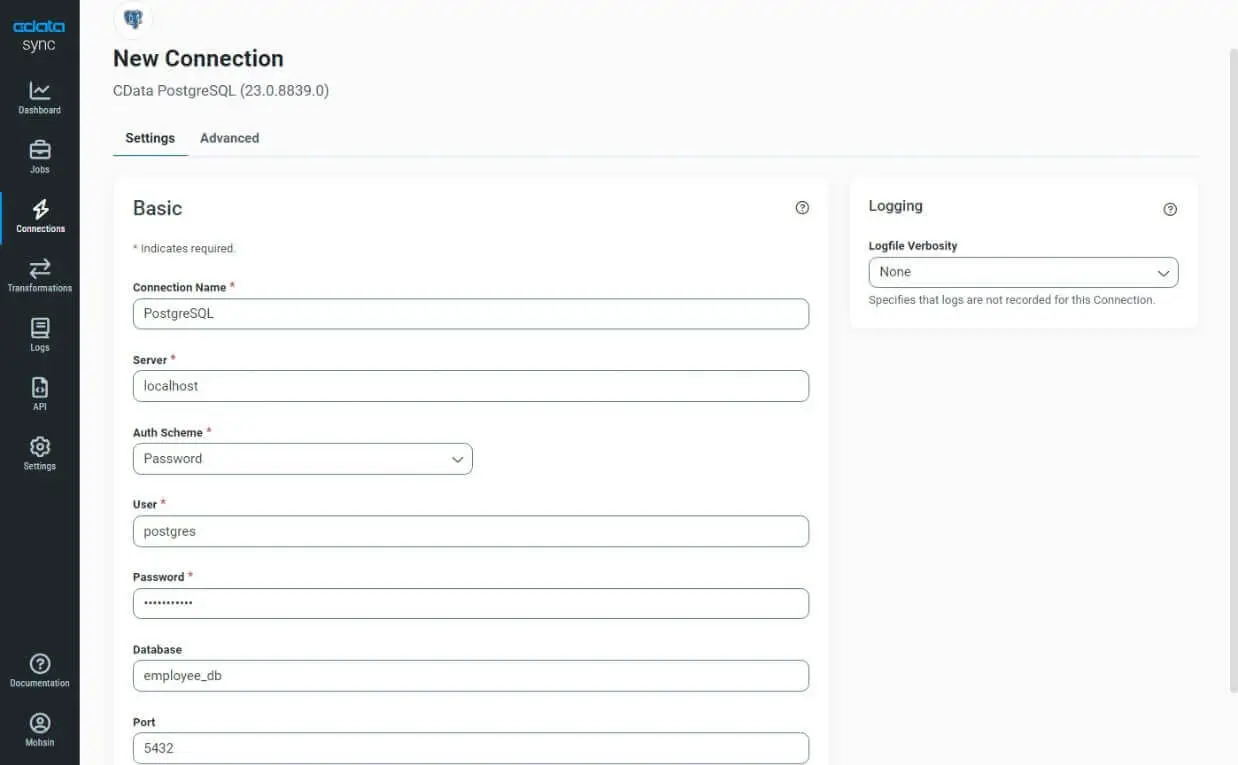1238x765 pixels.
Task: Open the API section
Action: coord(39,392)
